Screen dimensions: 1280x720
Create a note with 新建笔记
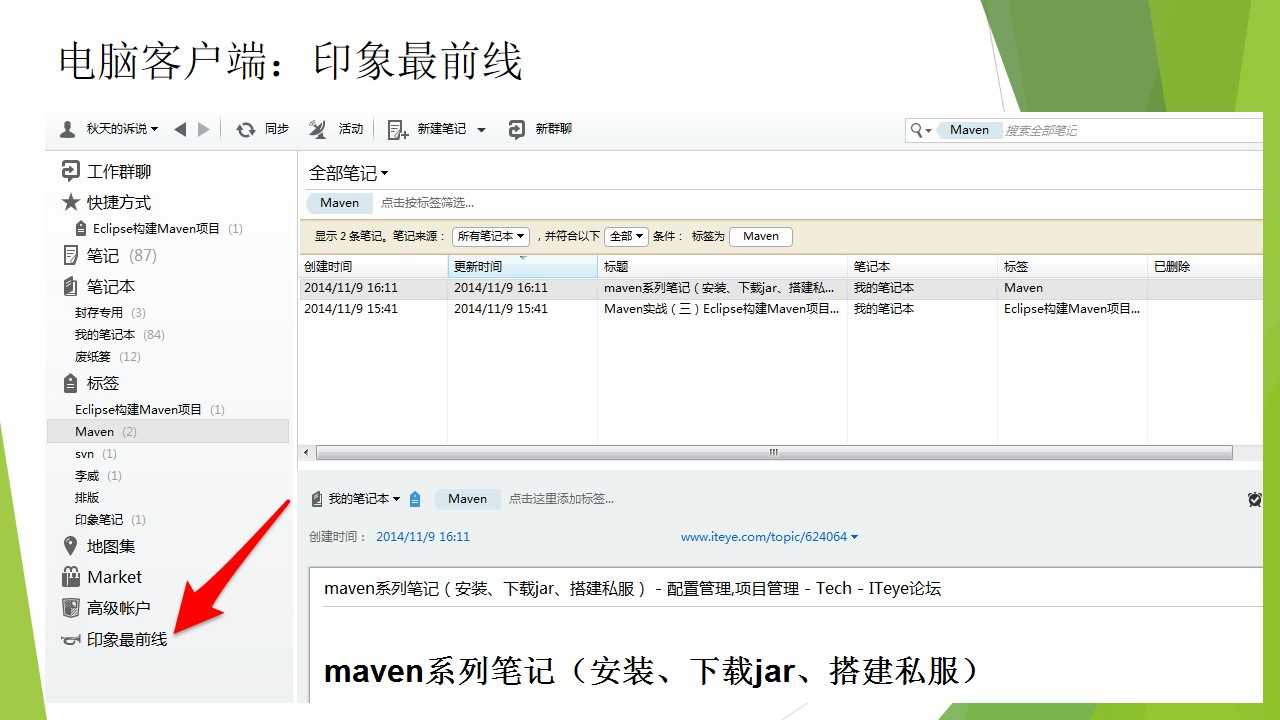(428, 129)
